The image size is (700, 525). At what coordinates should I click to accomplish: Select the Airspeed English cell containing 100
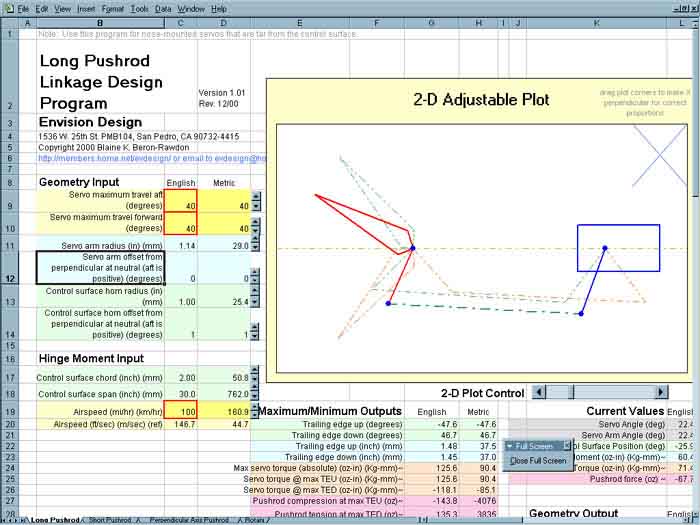[180, 410]
